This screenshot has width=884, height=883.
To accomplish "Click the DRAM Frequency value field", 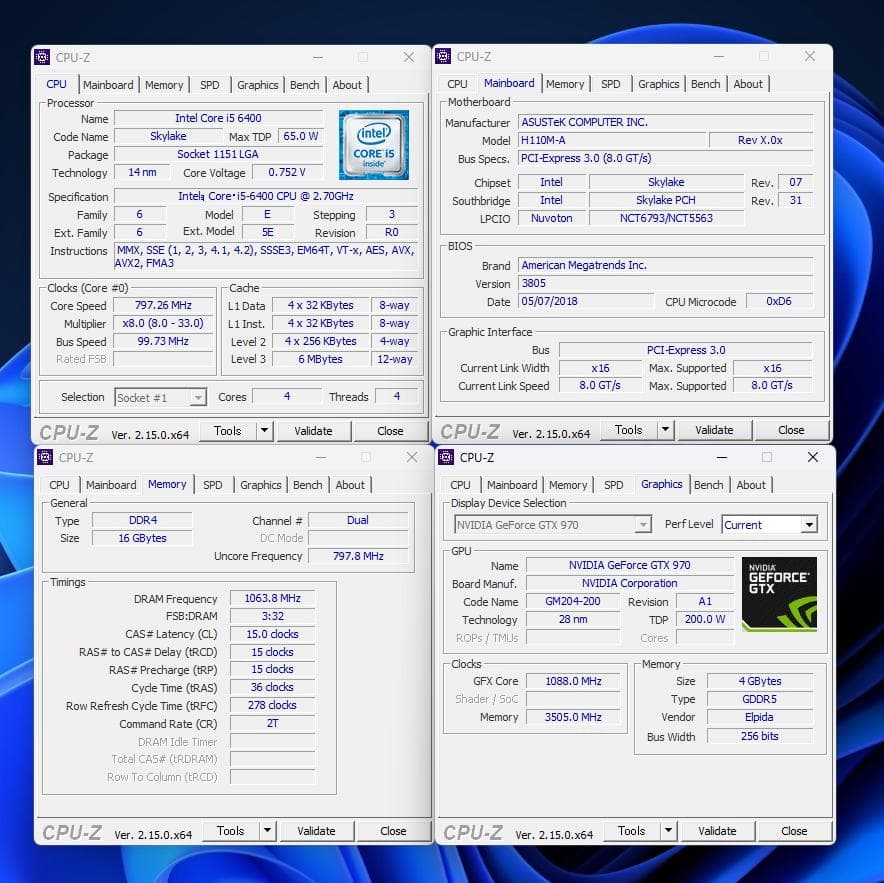I will pos(271,598).
